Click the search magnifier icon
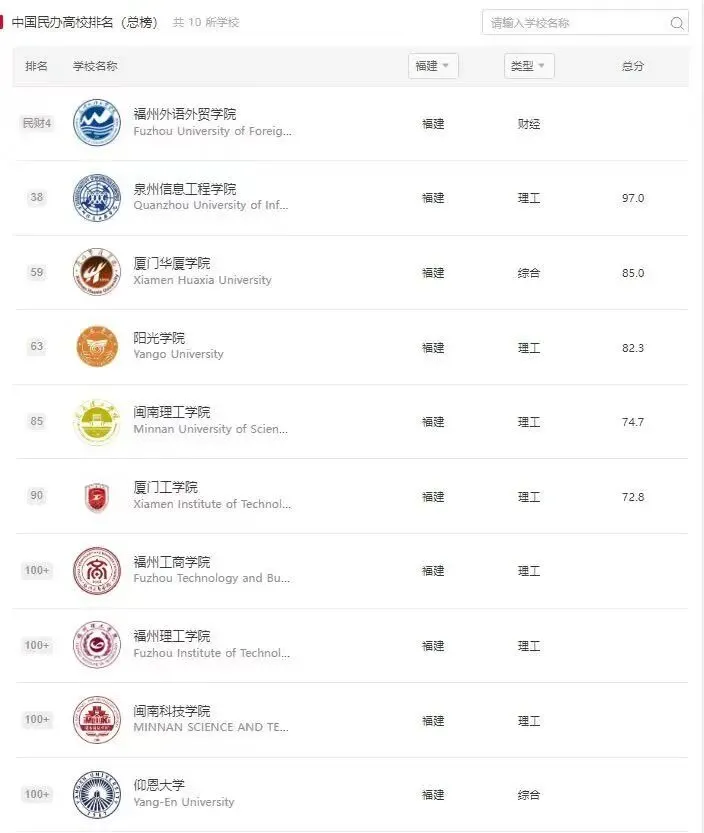 677,23
